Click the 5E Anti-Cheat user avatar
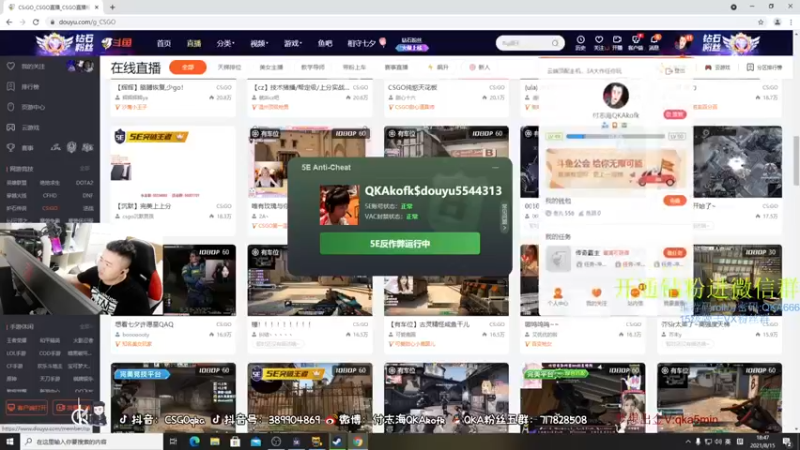The height and width of the screenshot is (450, 800). click(339, 205)
